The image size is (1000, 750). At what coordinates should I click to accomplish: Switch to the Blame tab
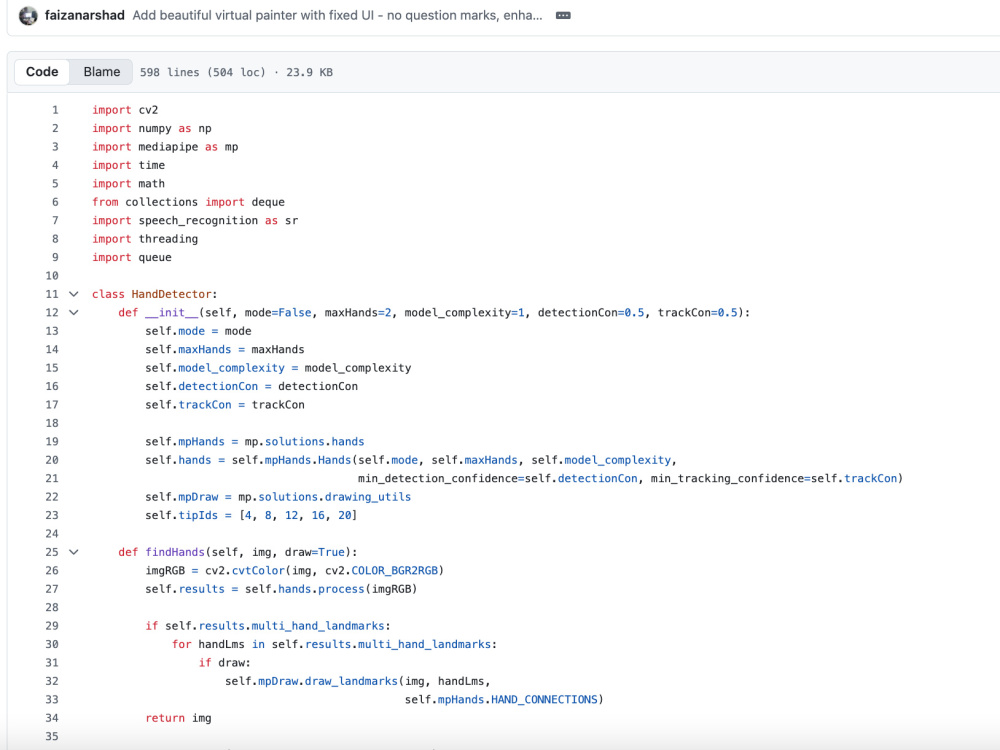coord(101,71)
